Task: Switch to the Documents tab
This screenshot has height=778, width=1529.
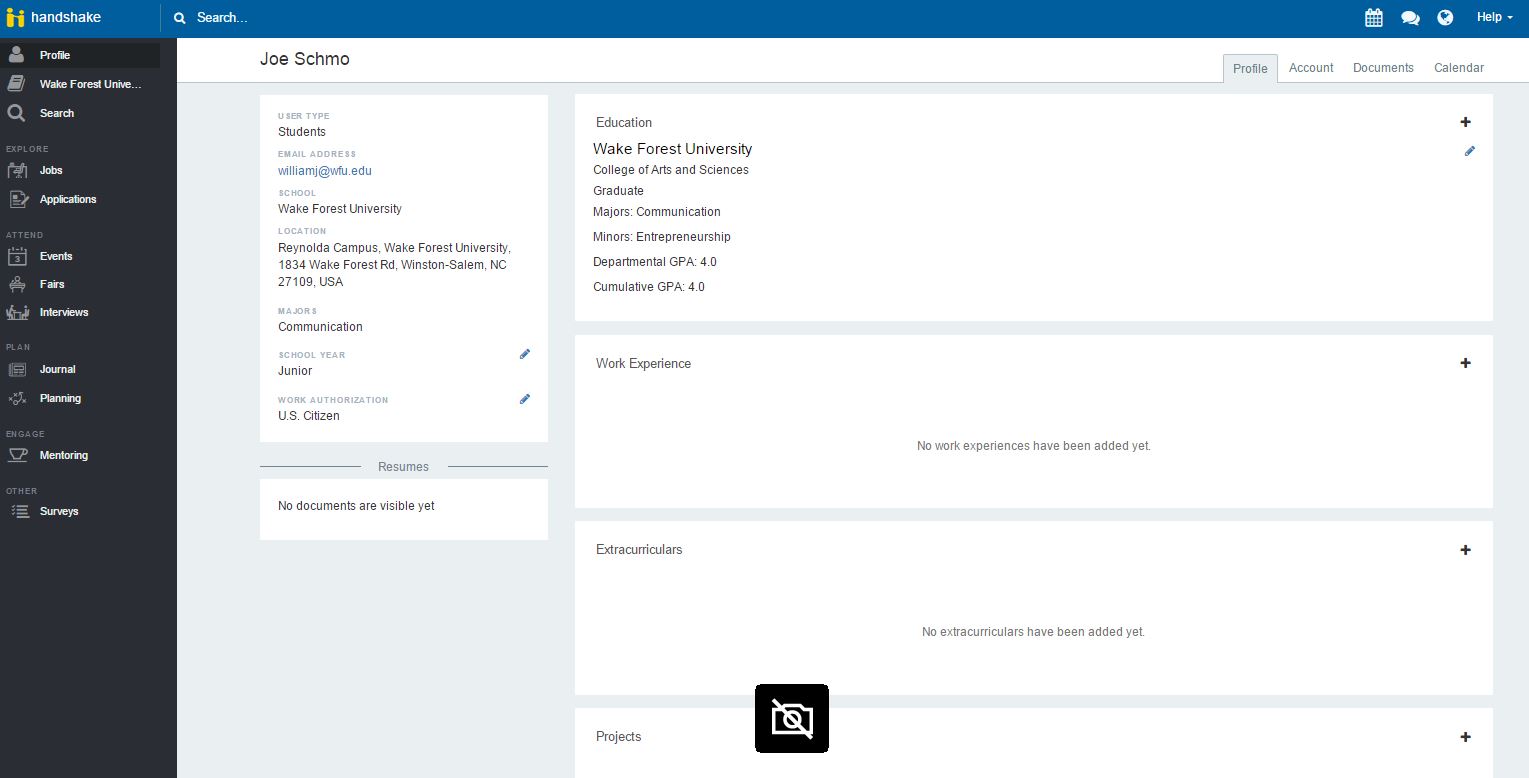Action: tap(1383, 68)
